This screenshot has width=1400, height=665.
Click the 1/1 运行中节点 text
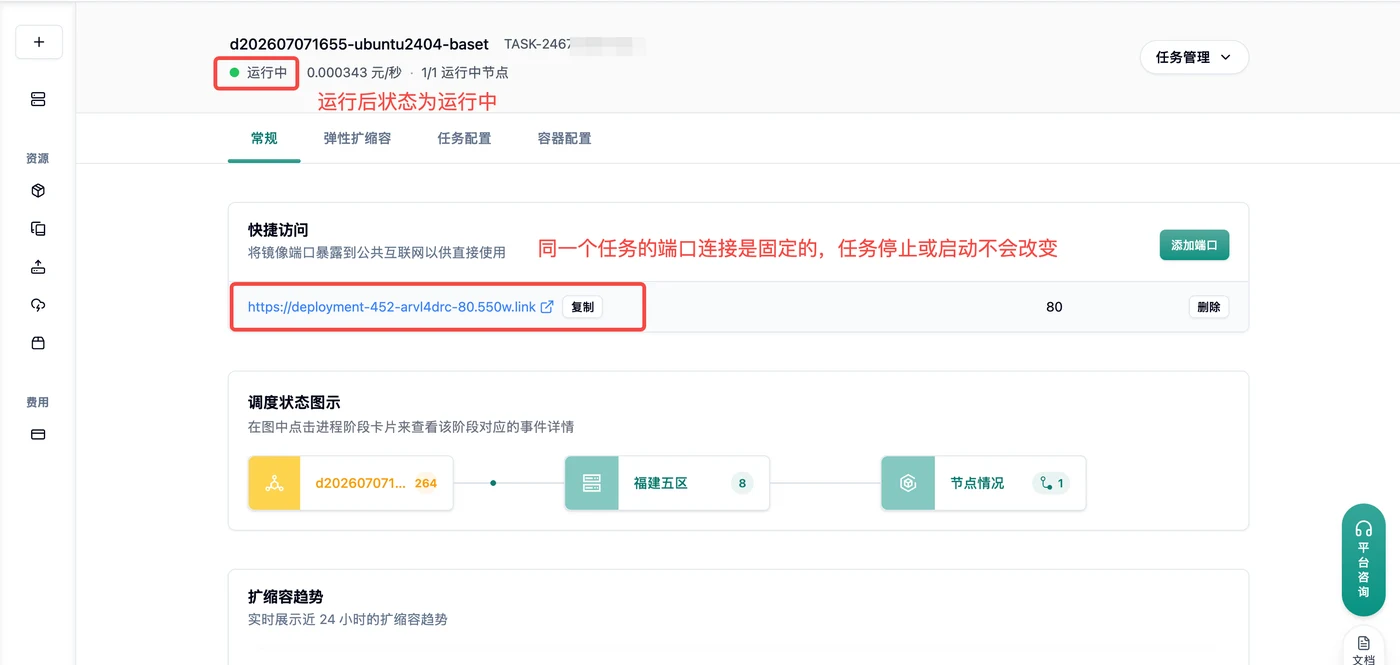pos(465,72)
